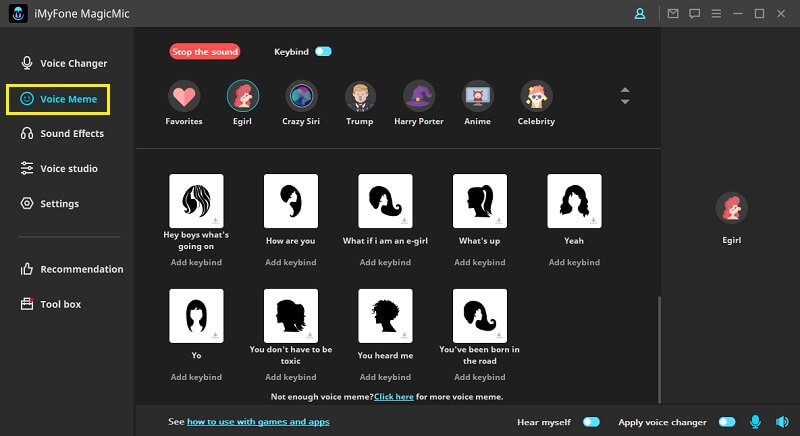Open the account profile icon
Screen dimensions: 800x436
coord(640,14)
